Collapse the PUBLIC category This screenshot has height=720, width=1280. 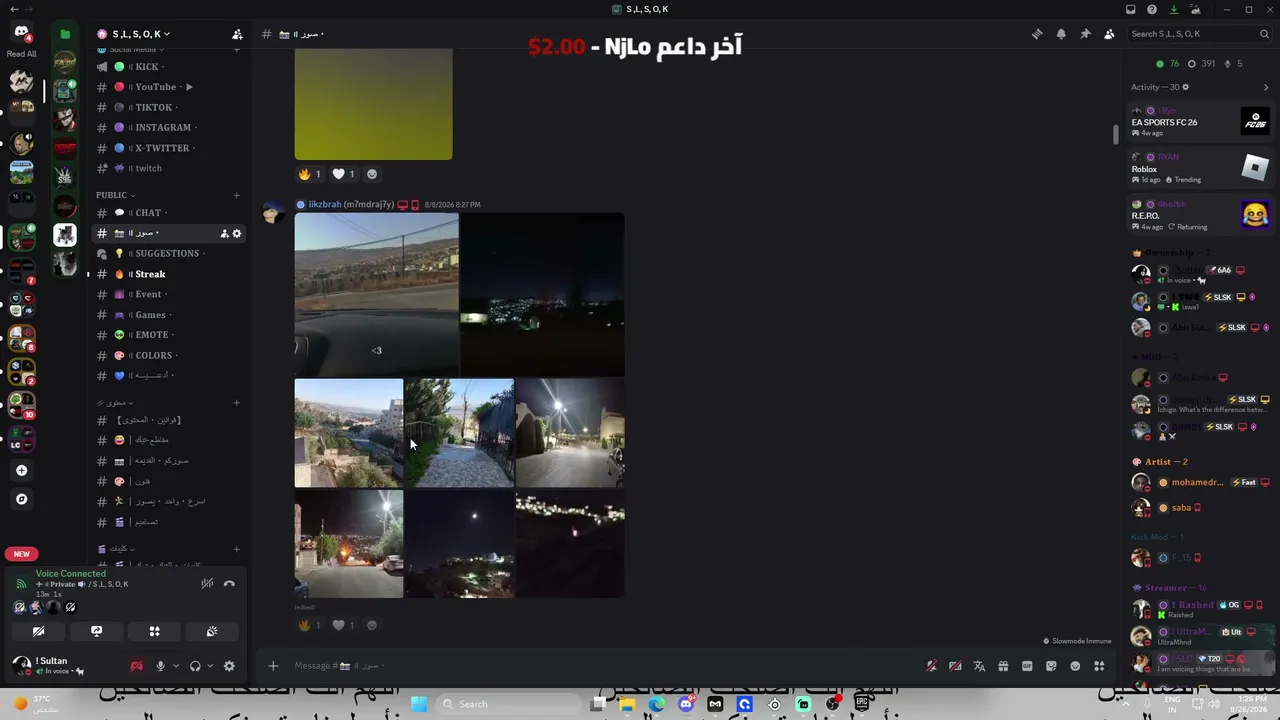(x=115, y=195)
